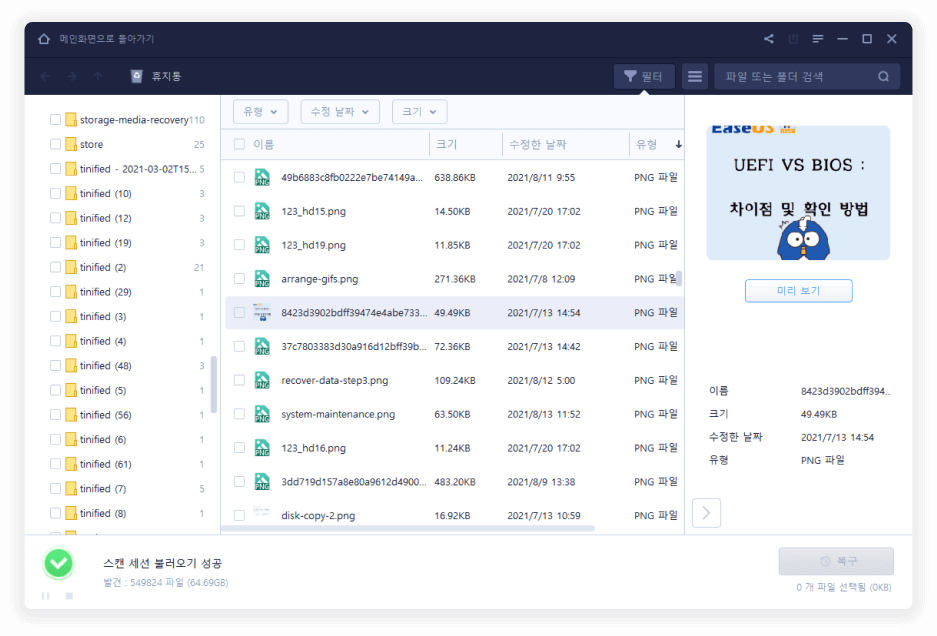
Task: Tick the checkbox for recover-data-step3.png
Action: tap(239, 380)
